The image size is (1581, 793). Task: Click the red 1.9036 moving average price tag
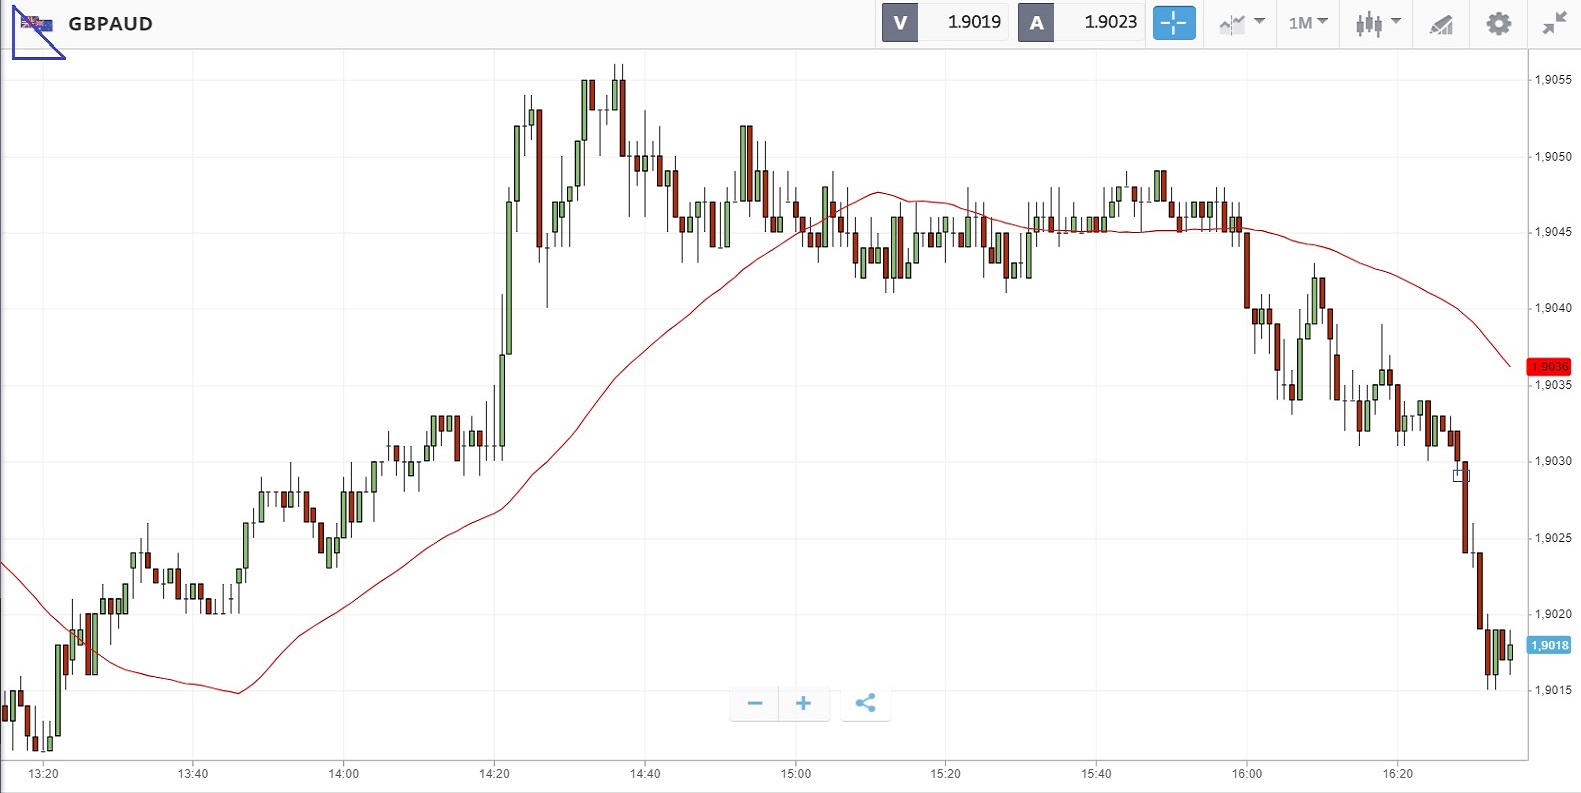(1548, 367)
